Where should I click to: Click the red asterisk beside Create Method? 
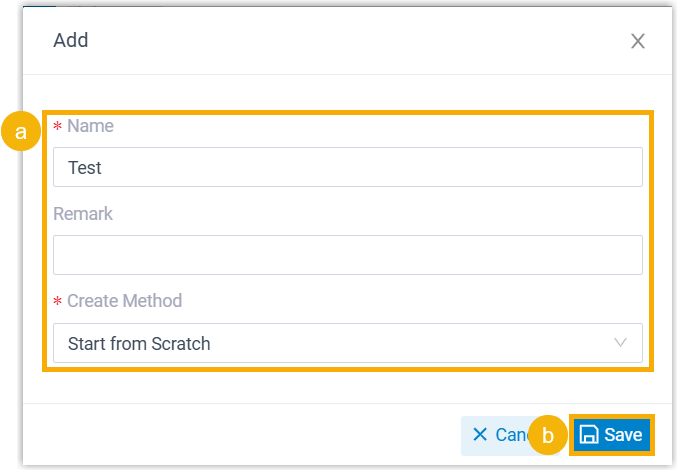tap(57, 302)
